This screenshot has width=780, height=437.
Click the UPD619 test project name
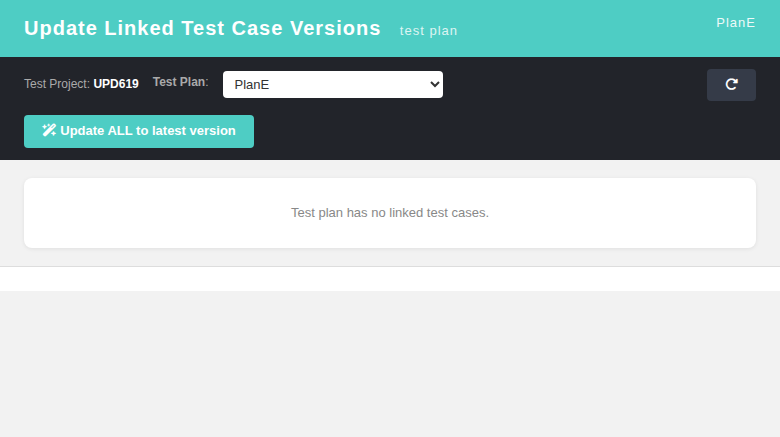[x=116, y=84]
